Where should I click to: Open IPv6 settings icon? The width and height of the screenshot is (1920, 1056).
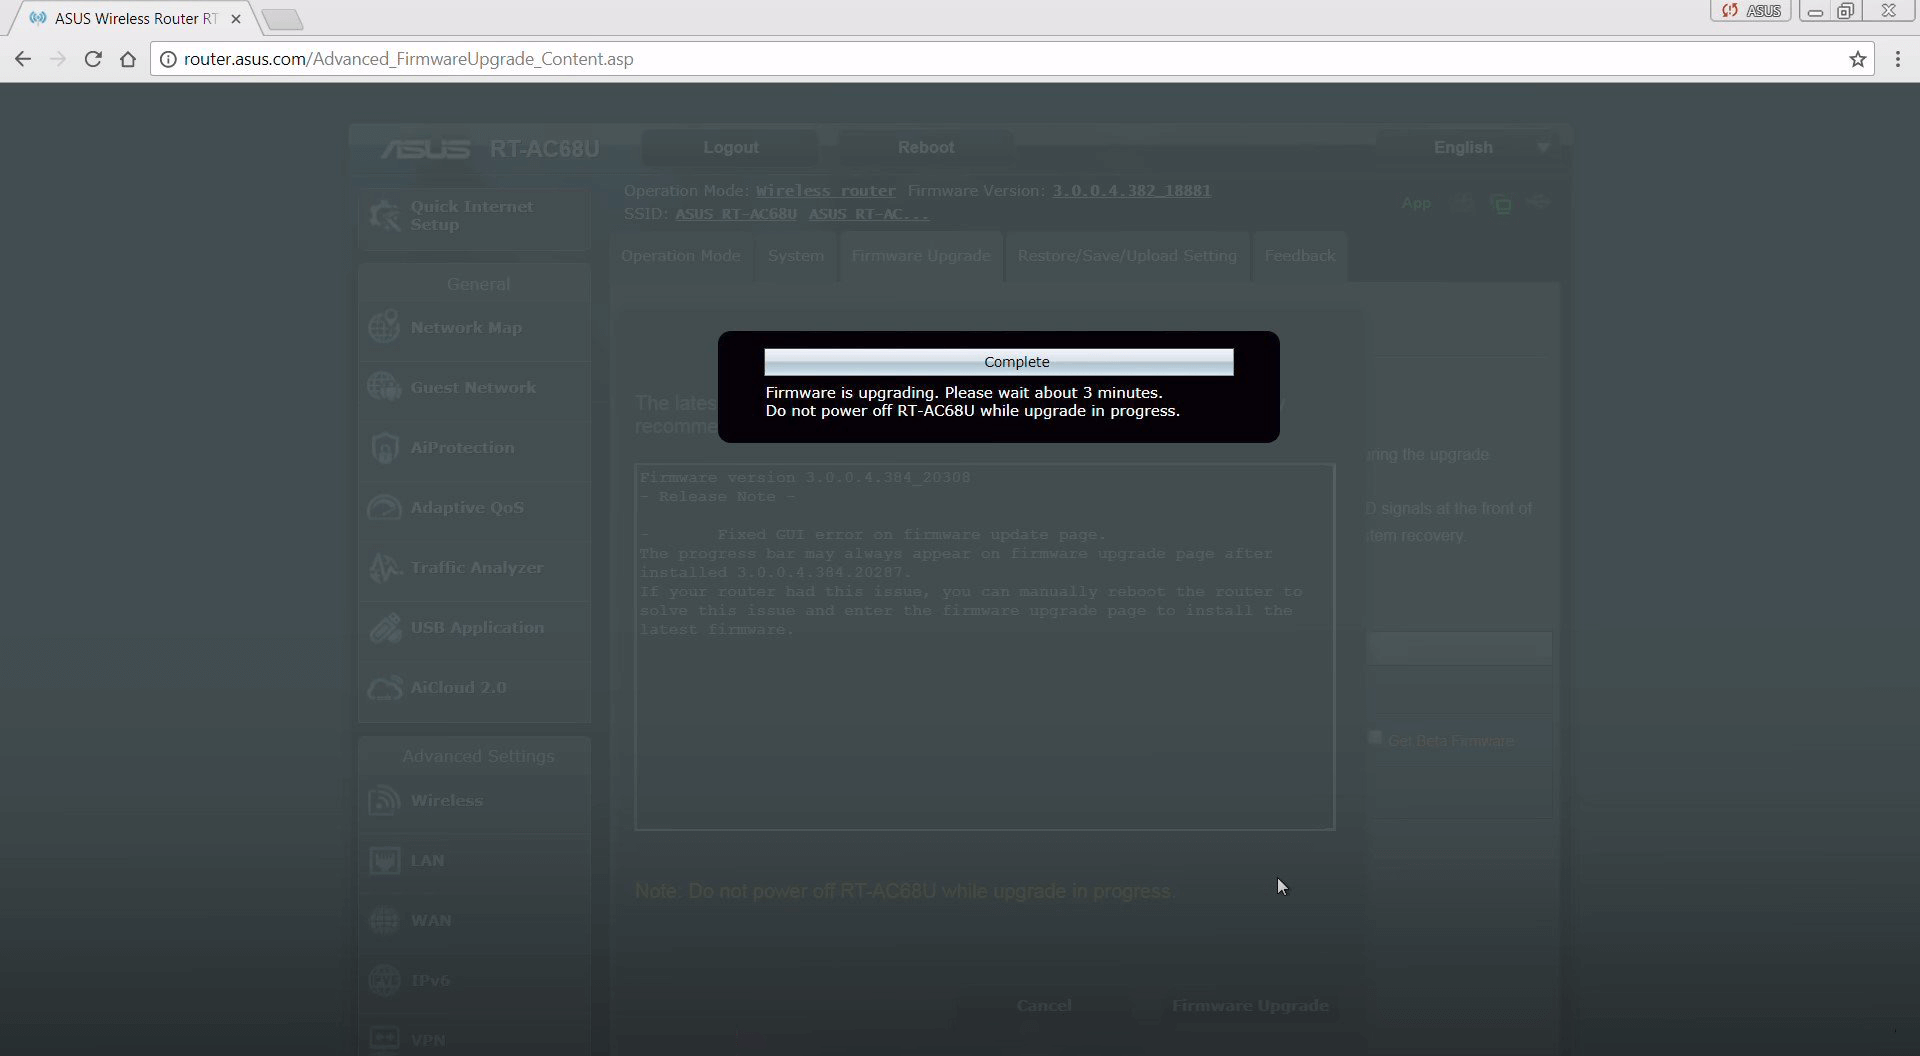click(x=385, y=981)
